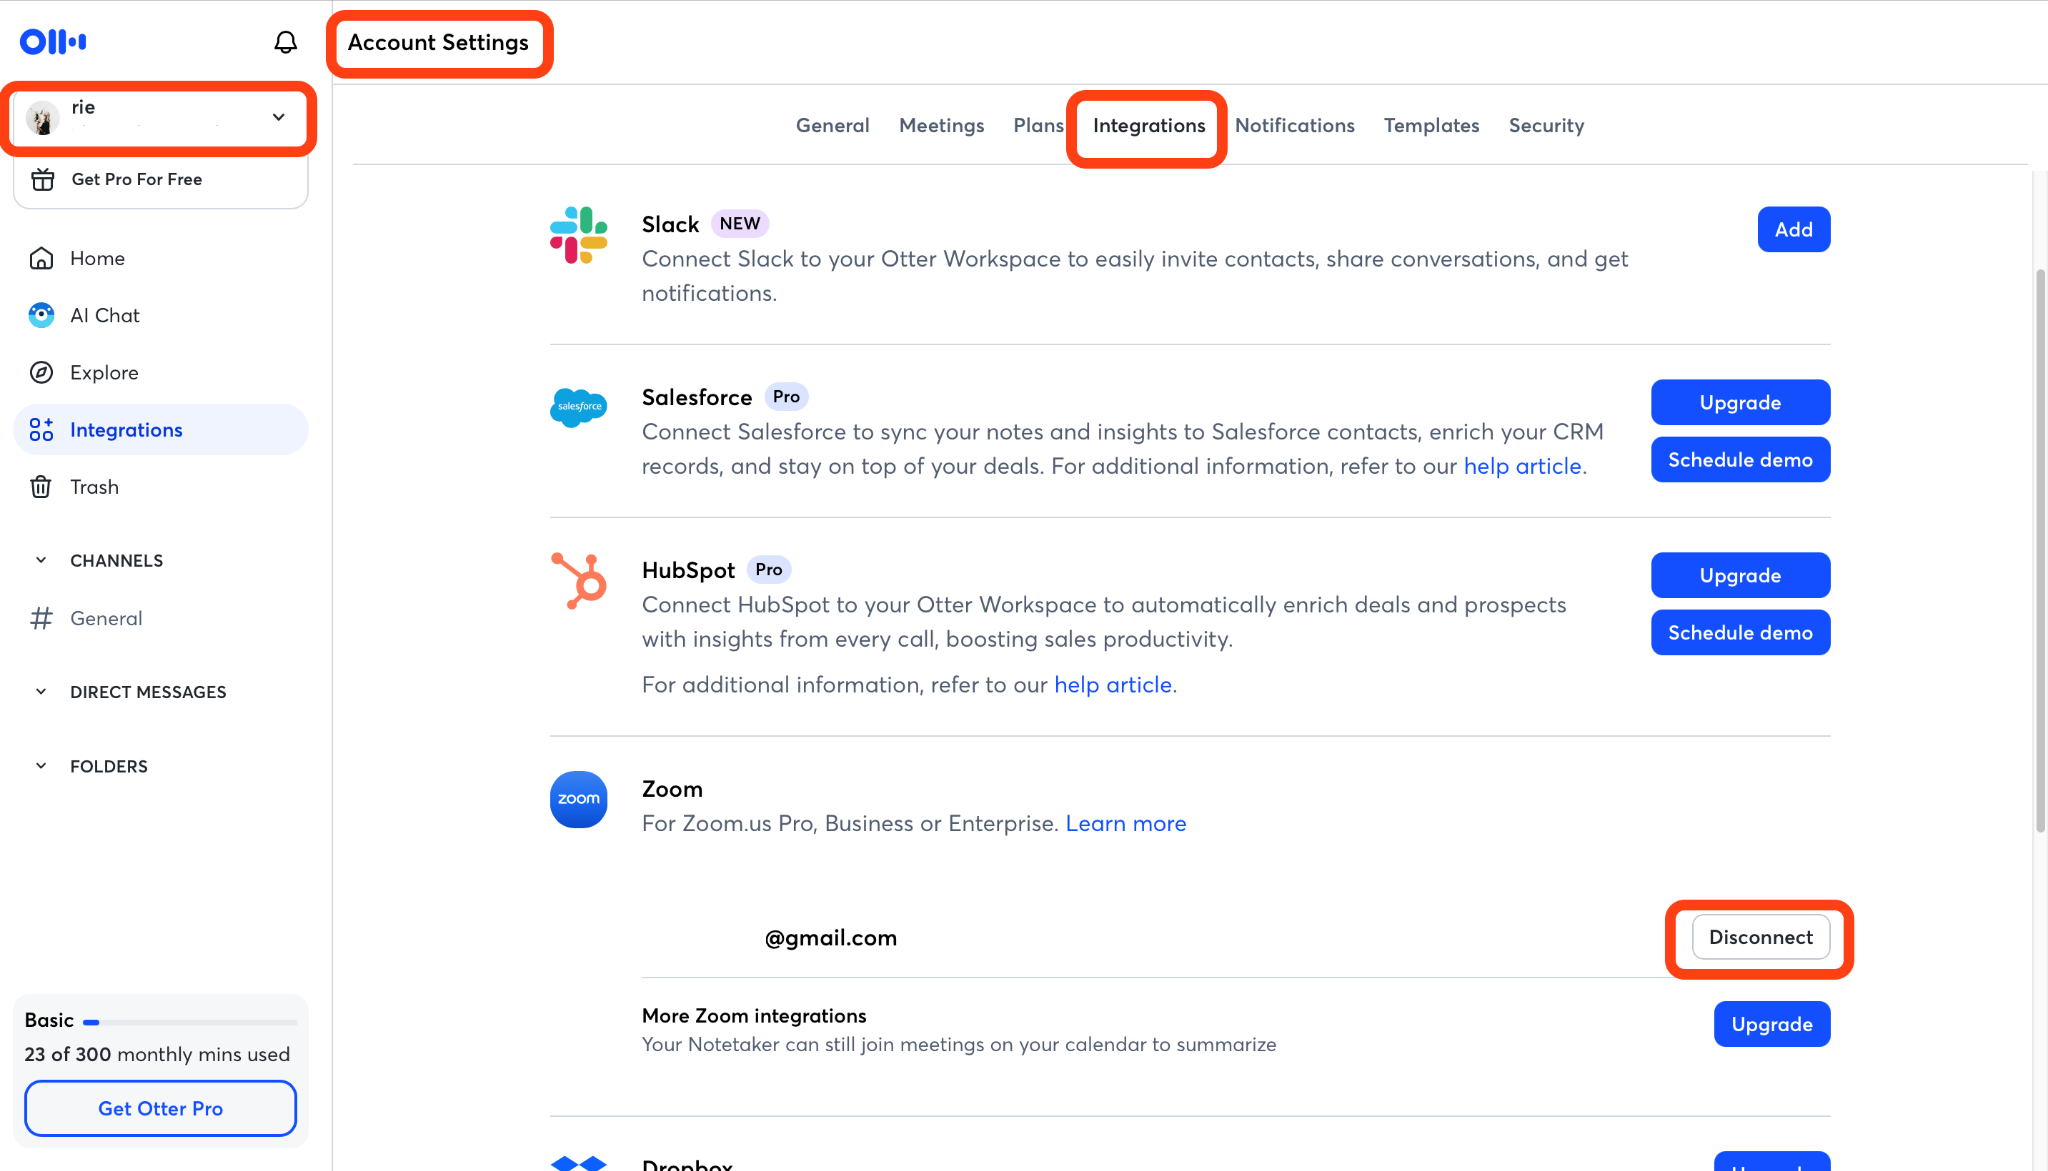Screen dimensions: 2048x1171
Task: Open the Plans tab
Action: pyautogui.click(x=1039, y=125)
